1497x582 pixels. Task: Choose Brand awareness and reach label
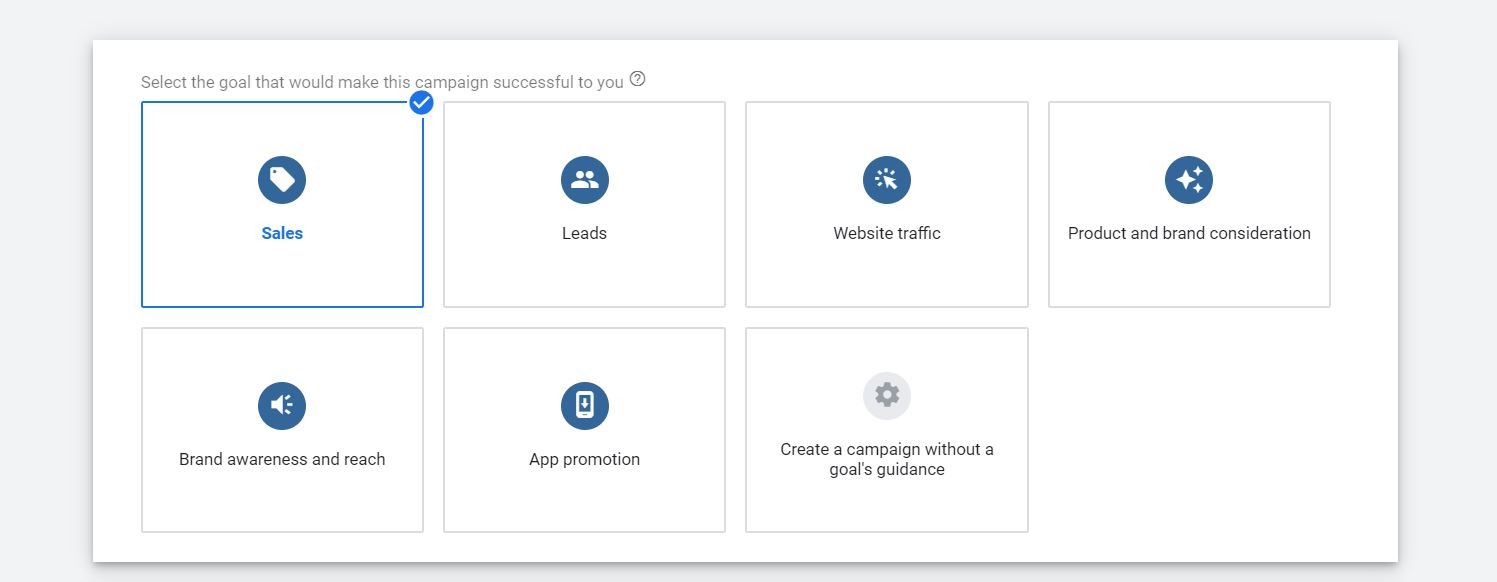[x=282, y=459]
